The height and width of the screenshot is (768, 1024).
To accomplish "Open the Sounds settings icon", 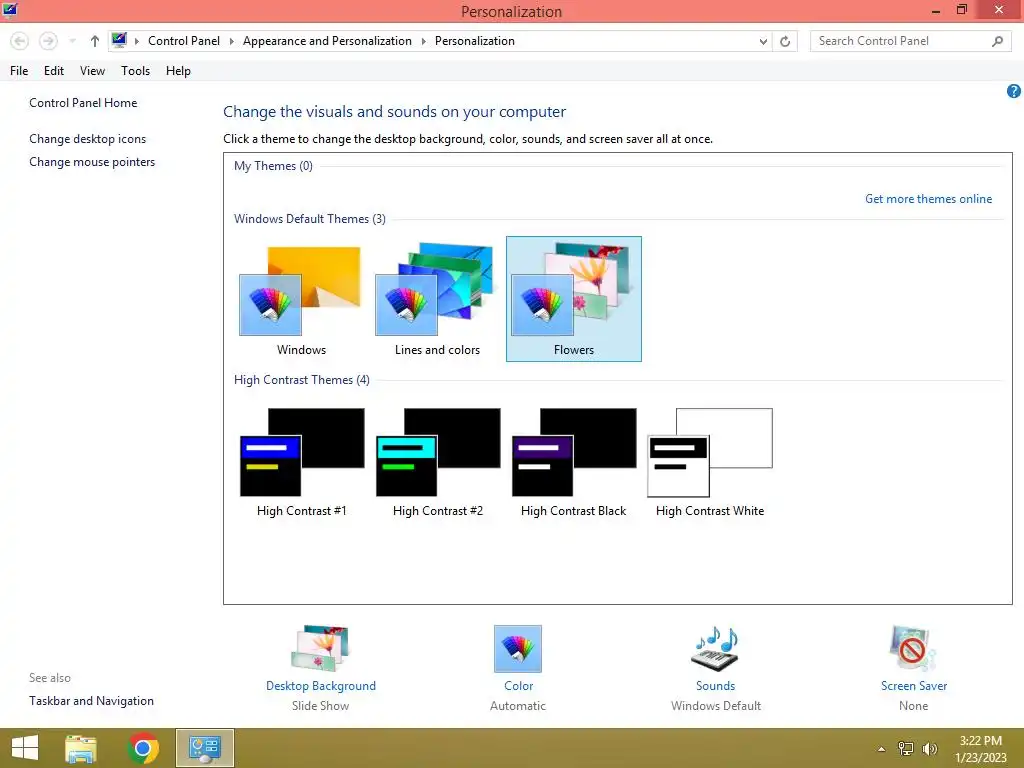I will click(715, 648).
